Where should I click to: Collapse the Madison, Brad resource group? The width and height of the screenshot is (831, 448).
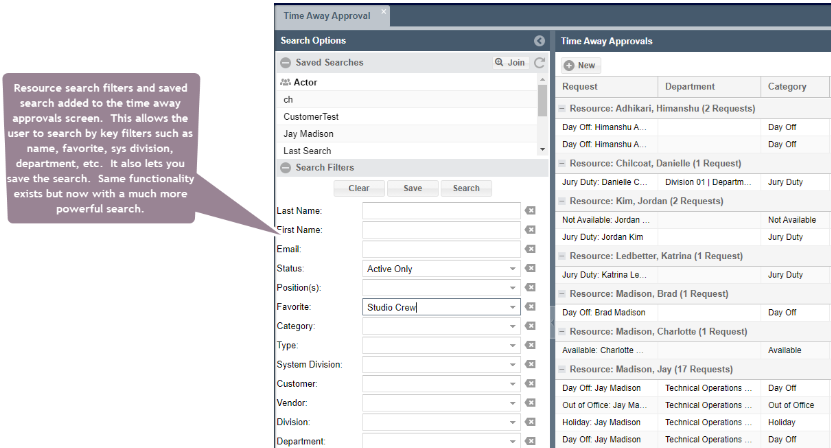click(562, 294)
